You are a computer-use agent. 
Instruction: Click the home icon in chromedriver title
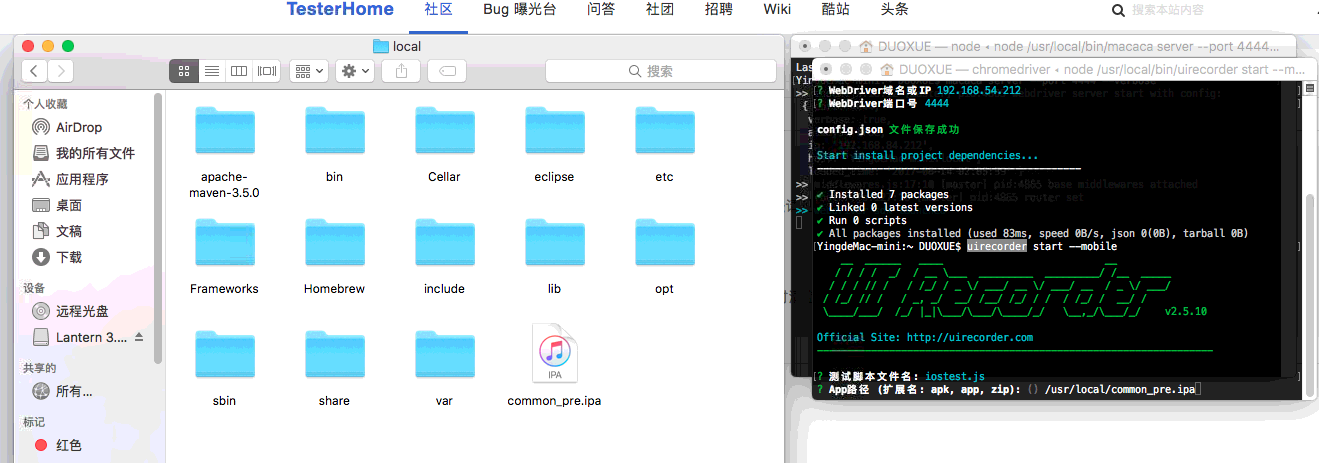pyautogui.click(x=886, y=70)
